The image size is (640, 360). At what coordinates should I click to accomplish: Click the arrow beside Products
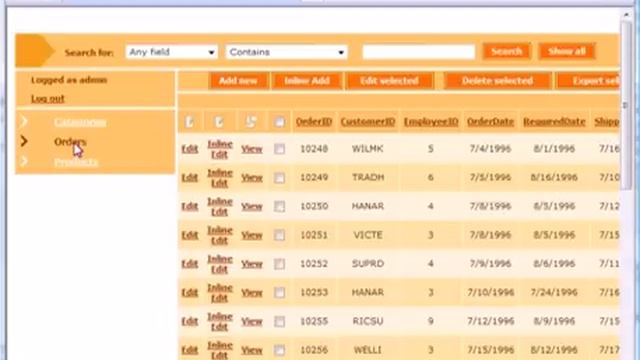click(x=24, y=161)
